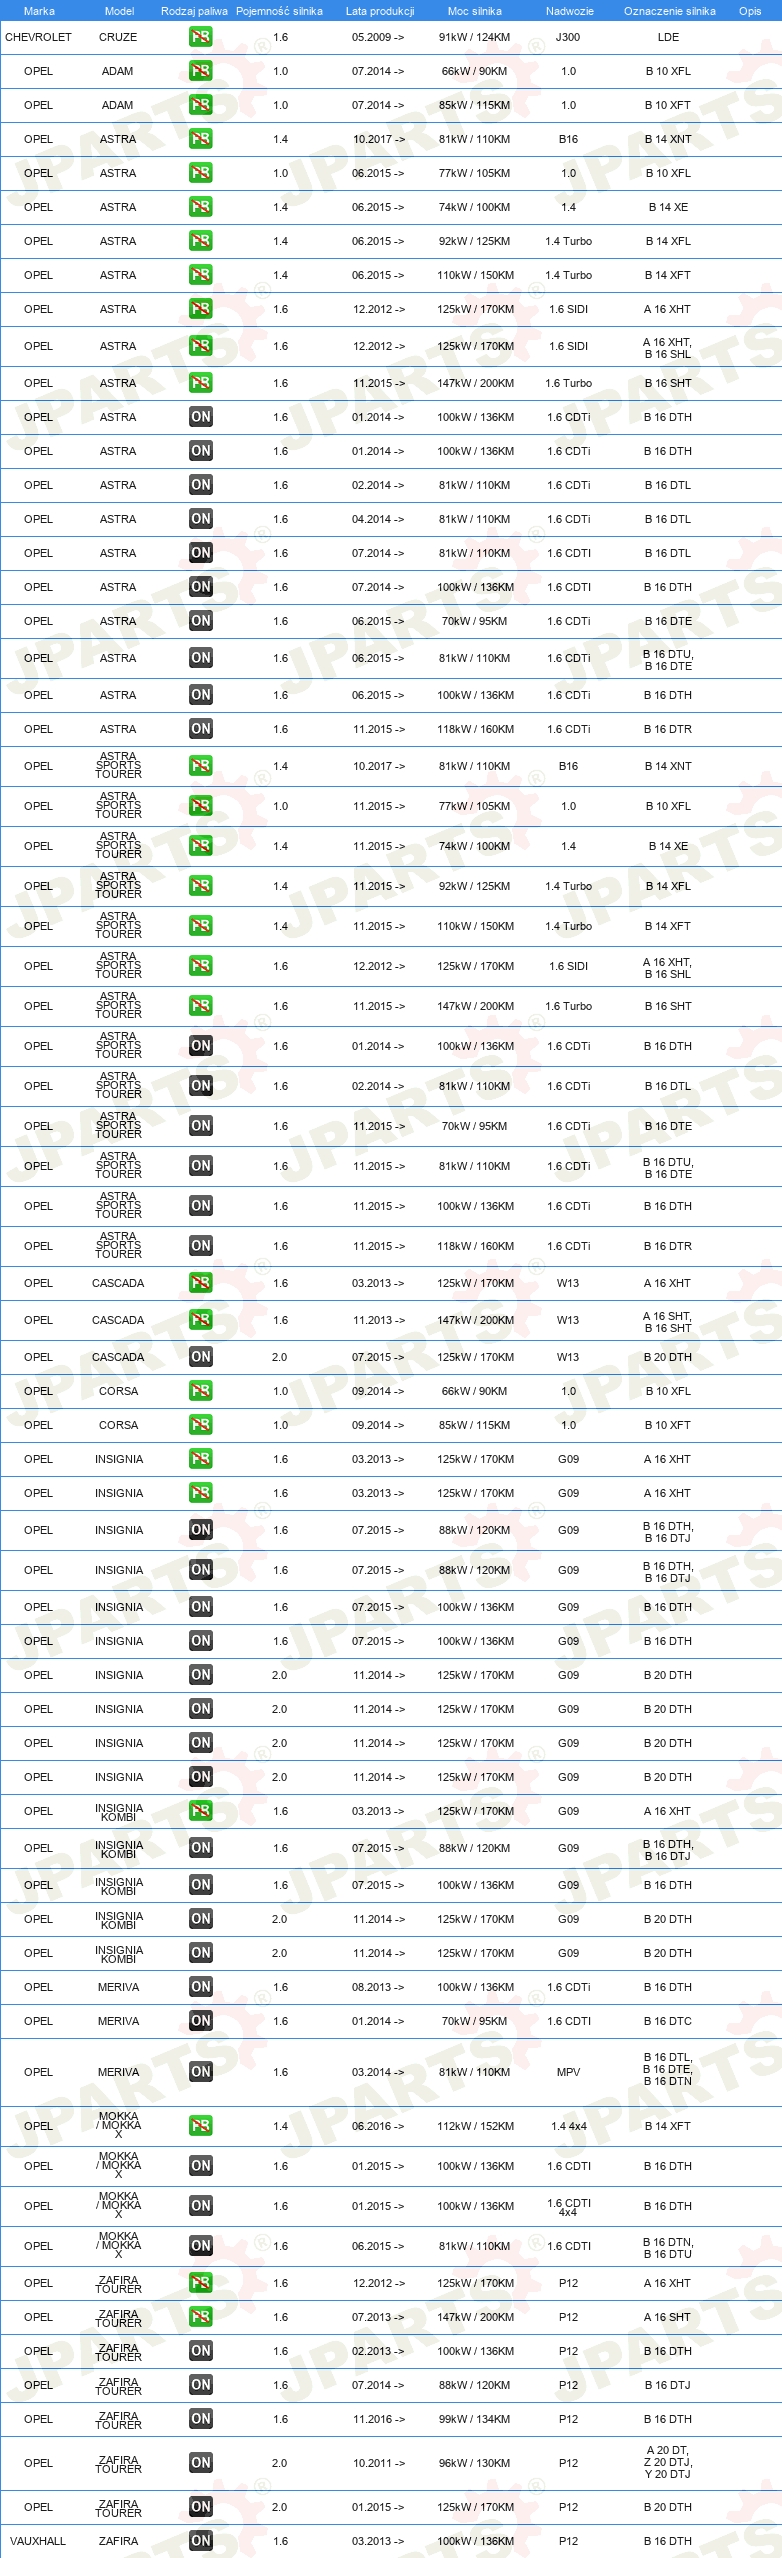The image size is (782, 2558).
Task: Click PB icon in Mokka 1.4 B 14 XFT row
Action: pyautogui.click(x=200, y=2126)
